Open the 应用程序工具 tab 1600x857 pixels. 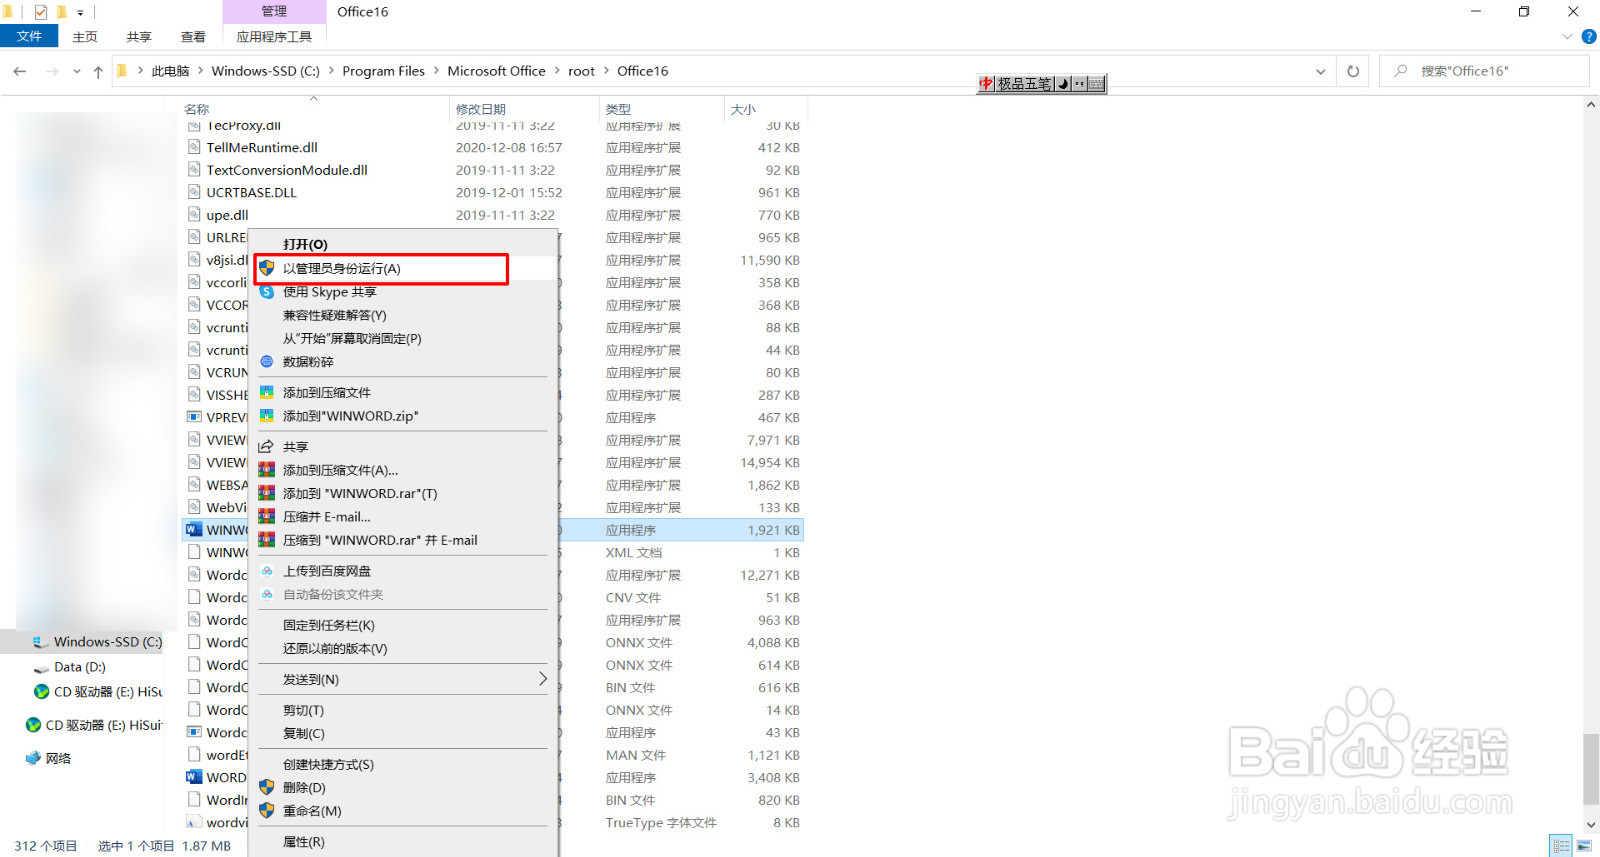click(274, 37)
